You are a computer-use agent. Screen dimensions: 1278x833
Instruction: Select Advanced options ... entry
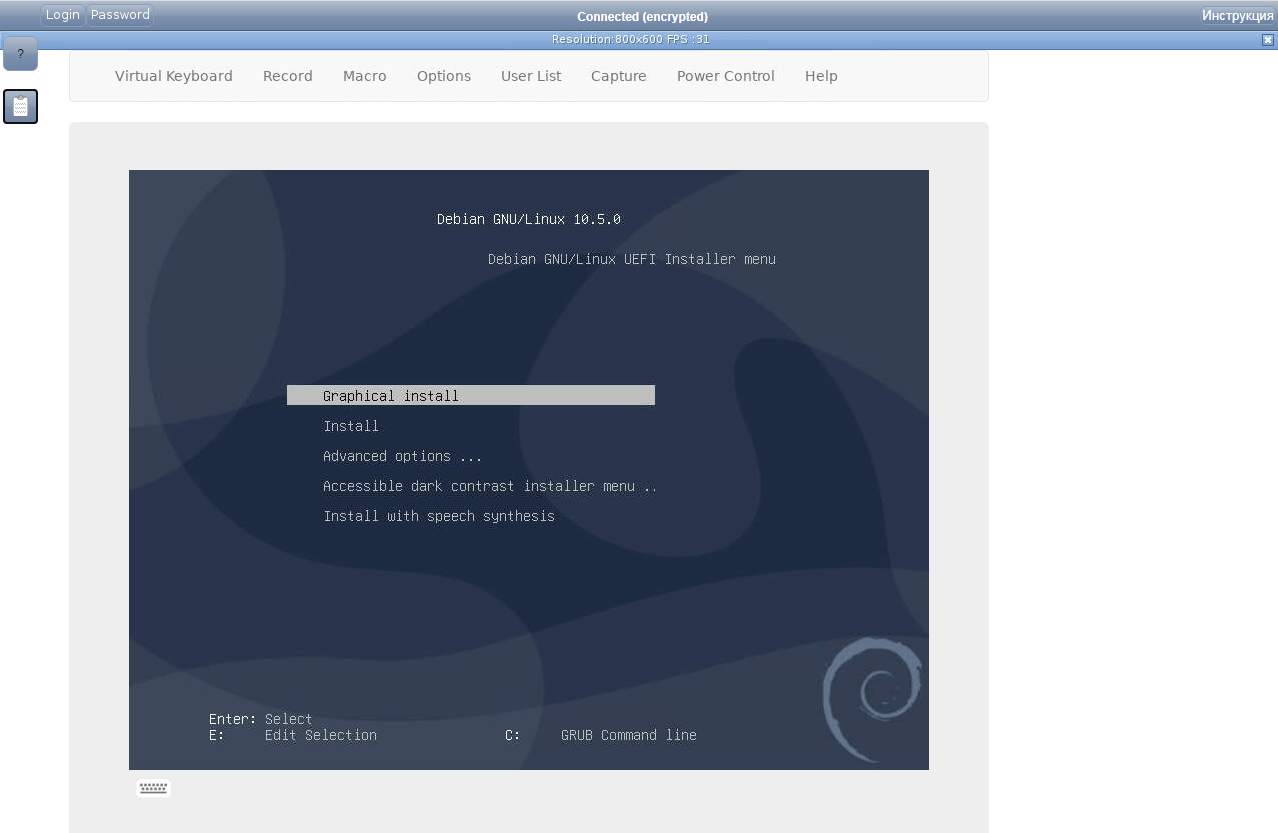[x=403, y=456]
